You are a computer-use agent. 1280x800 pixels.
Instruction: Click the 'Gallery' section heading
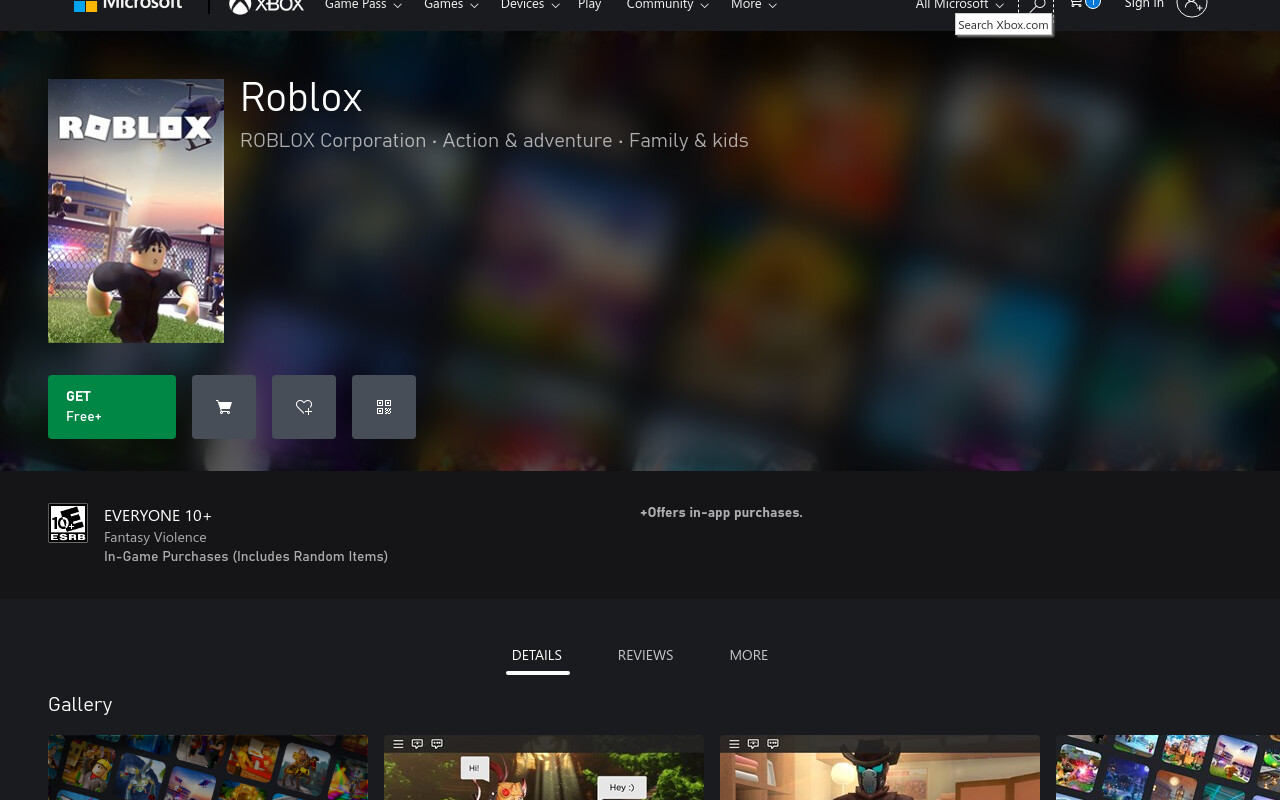80,704
